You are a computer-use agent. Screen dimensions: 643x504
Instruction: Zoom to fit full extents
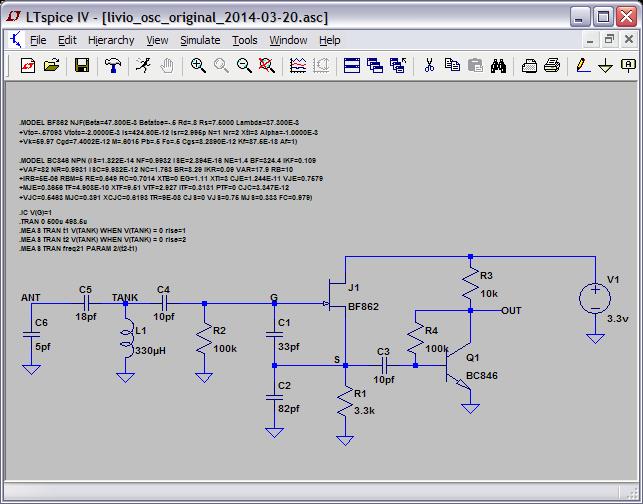pos(267,65)
